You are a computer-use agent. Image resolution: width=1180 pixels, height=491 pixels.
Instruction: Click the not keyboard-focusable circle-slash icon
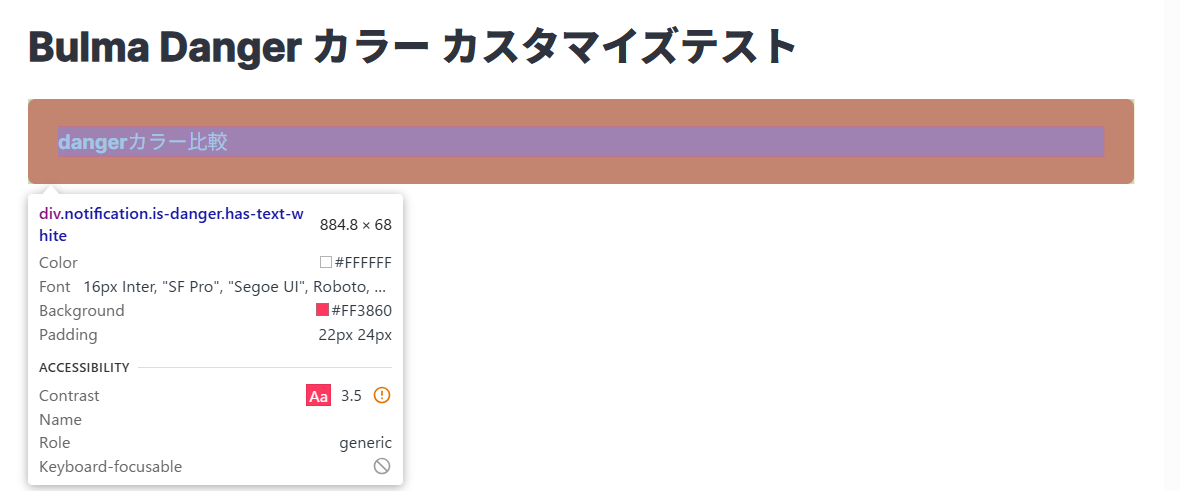(x=381, y=466)
